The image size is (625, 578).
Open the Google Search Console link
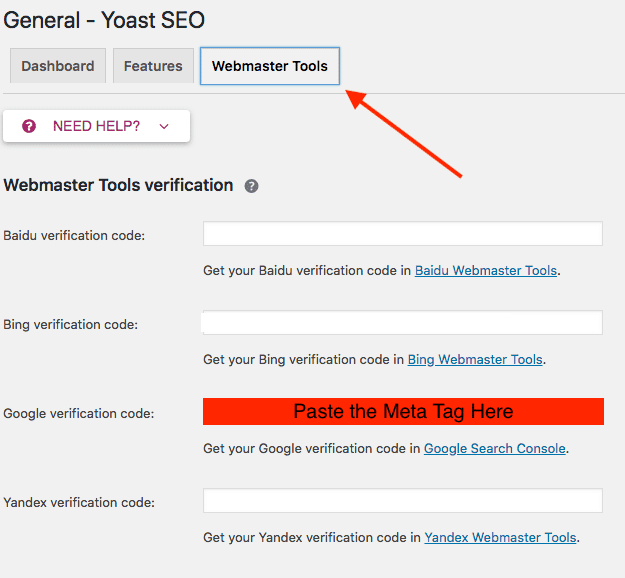[495, 448]
